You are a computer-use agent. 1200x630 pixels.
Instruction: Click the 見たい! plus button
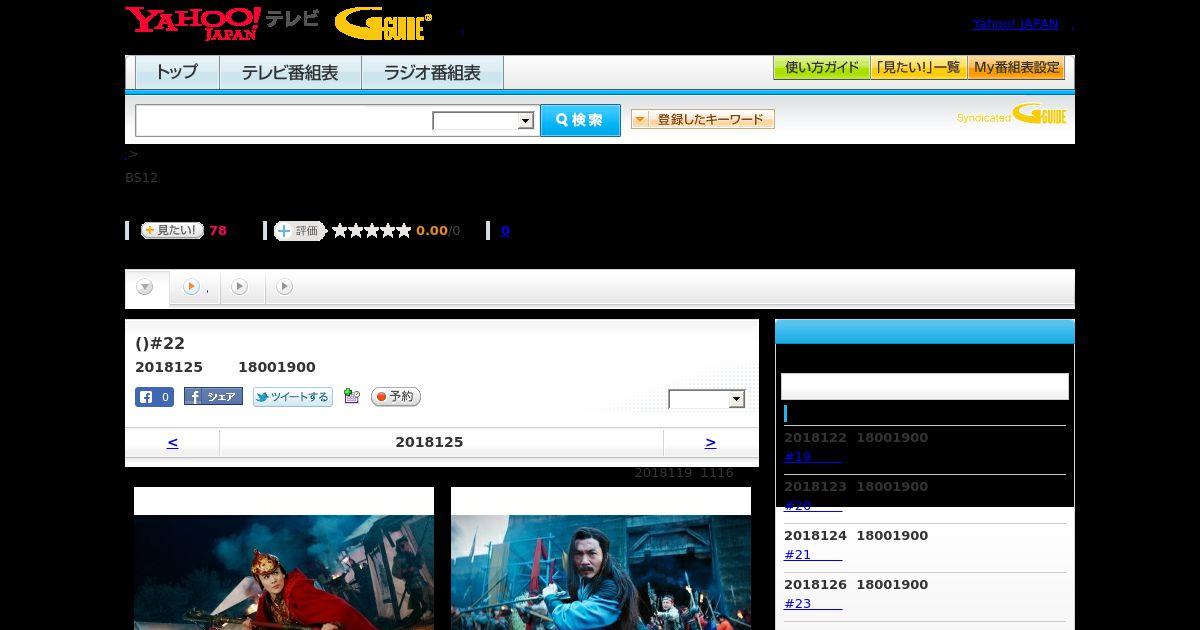tap(172, 230)
